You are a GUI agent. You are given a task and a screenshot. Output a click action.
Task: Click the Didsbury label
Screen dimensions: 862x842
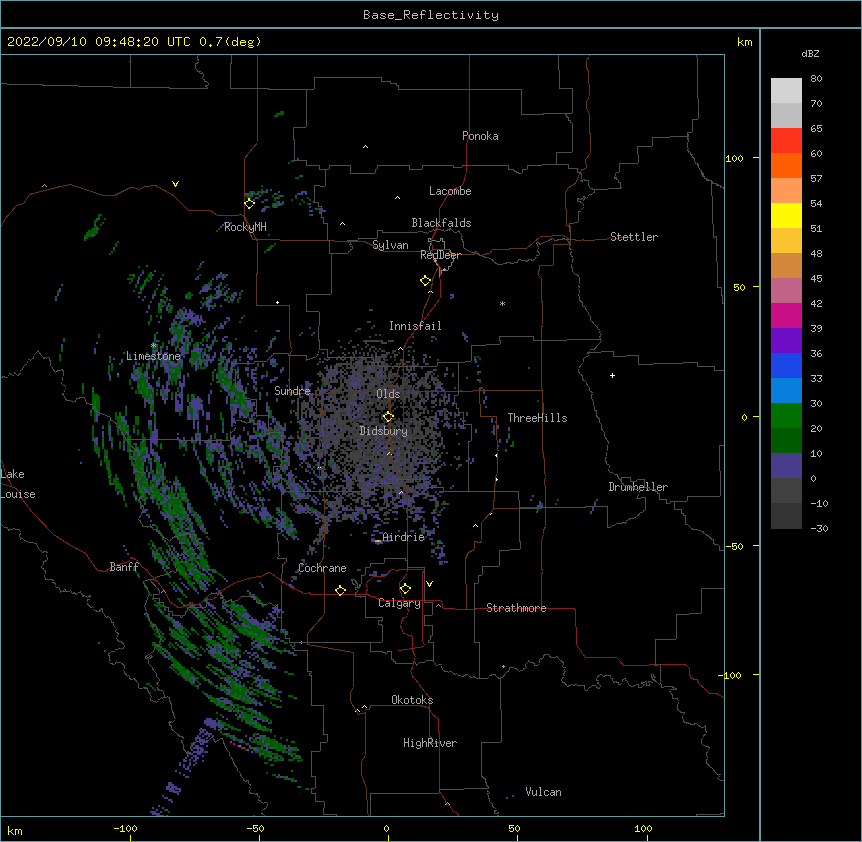tap(383, 431)
